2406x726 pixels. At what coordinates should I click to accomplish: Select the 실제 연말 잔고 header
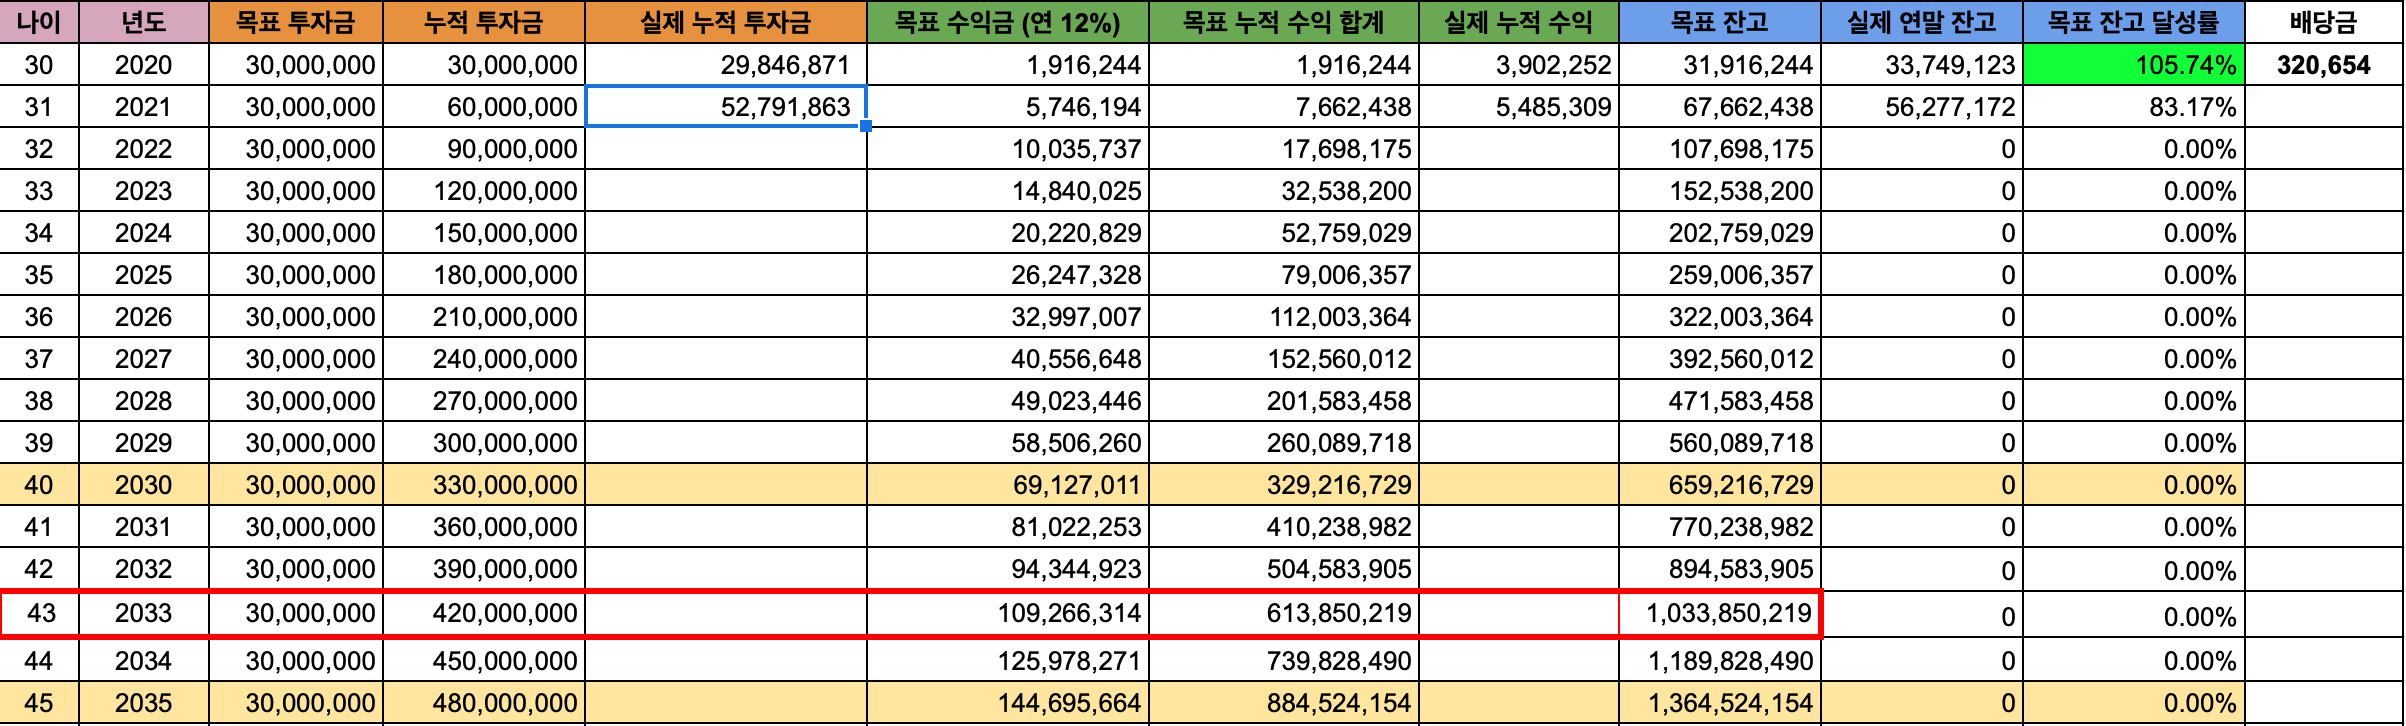[x=1922, y=21]
